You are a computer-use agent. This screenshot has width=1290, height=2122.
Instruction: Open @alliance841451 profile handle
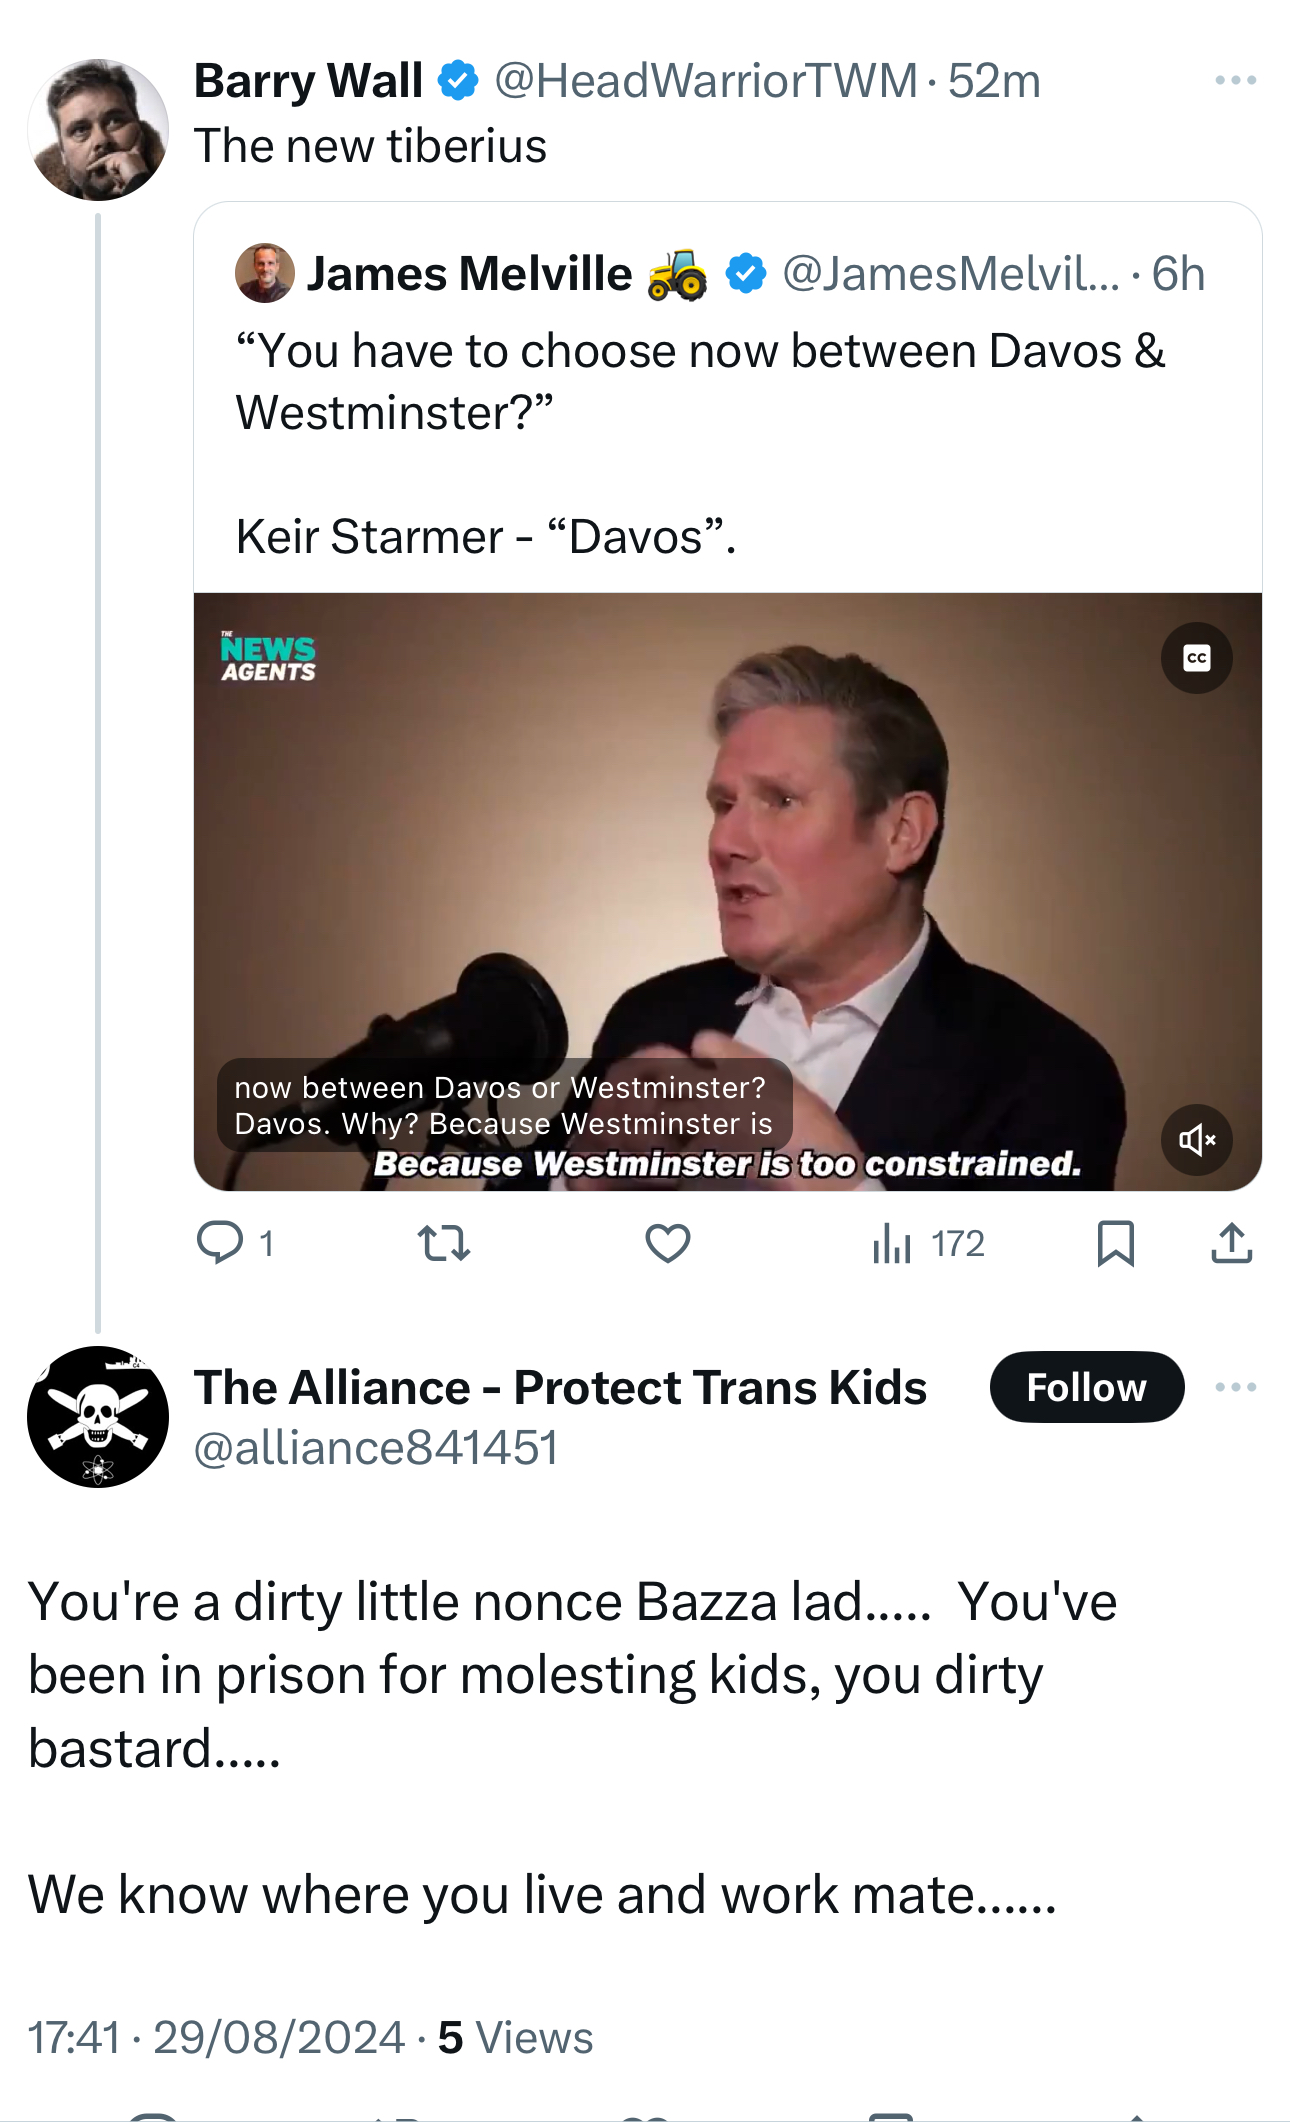(x=375, y=1448)
